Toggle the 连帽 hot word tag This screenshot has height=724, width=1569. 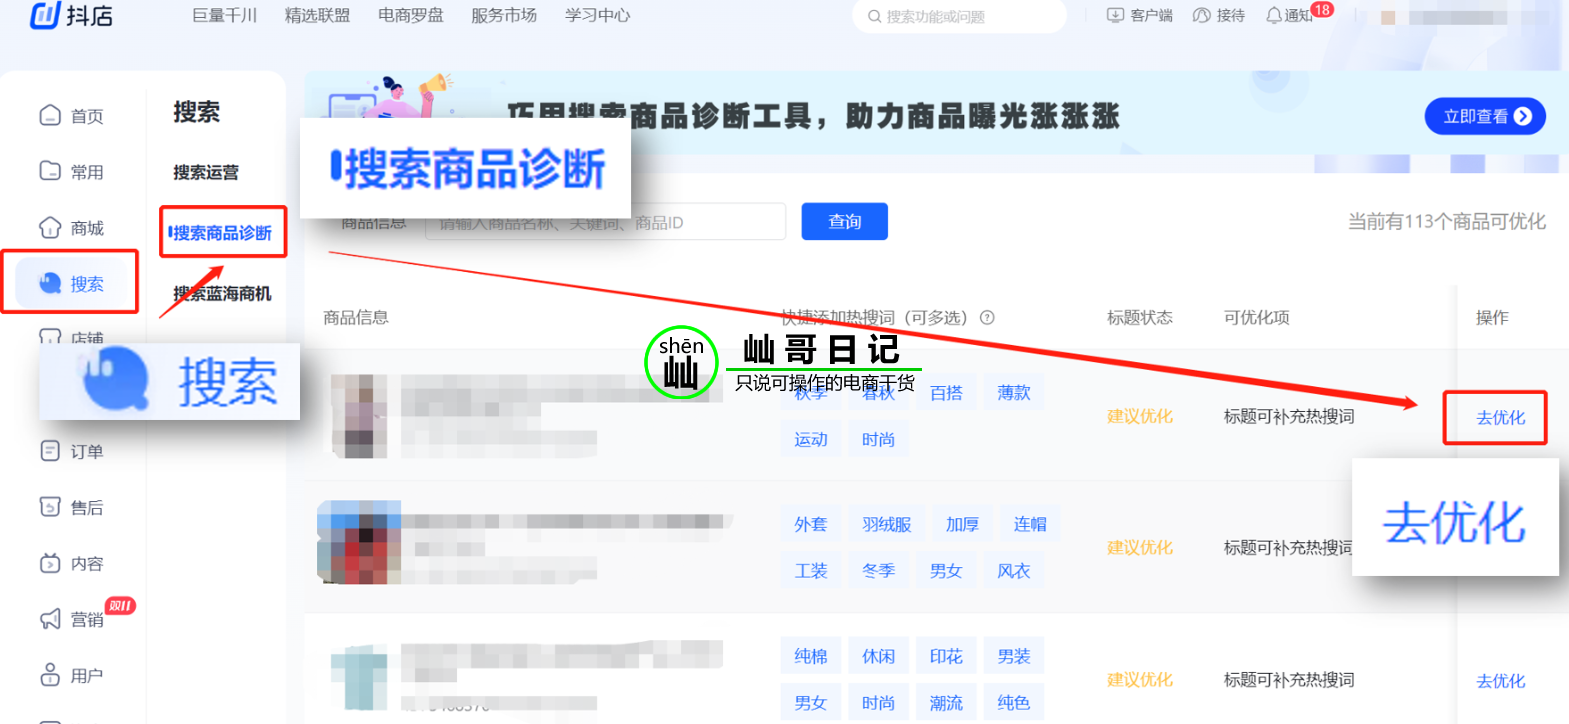pyautogui.click(x=1030, y=524)
